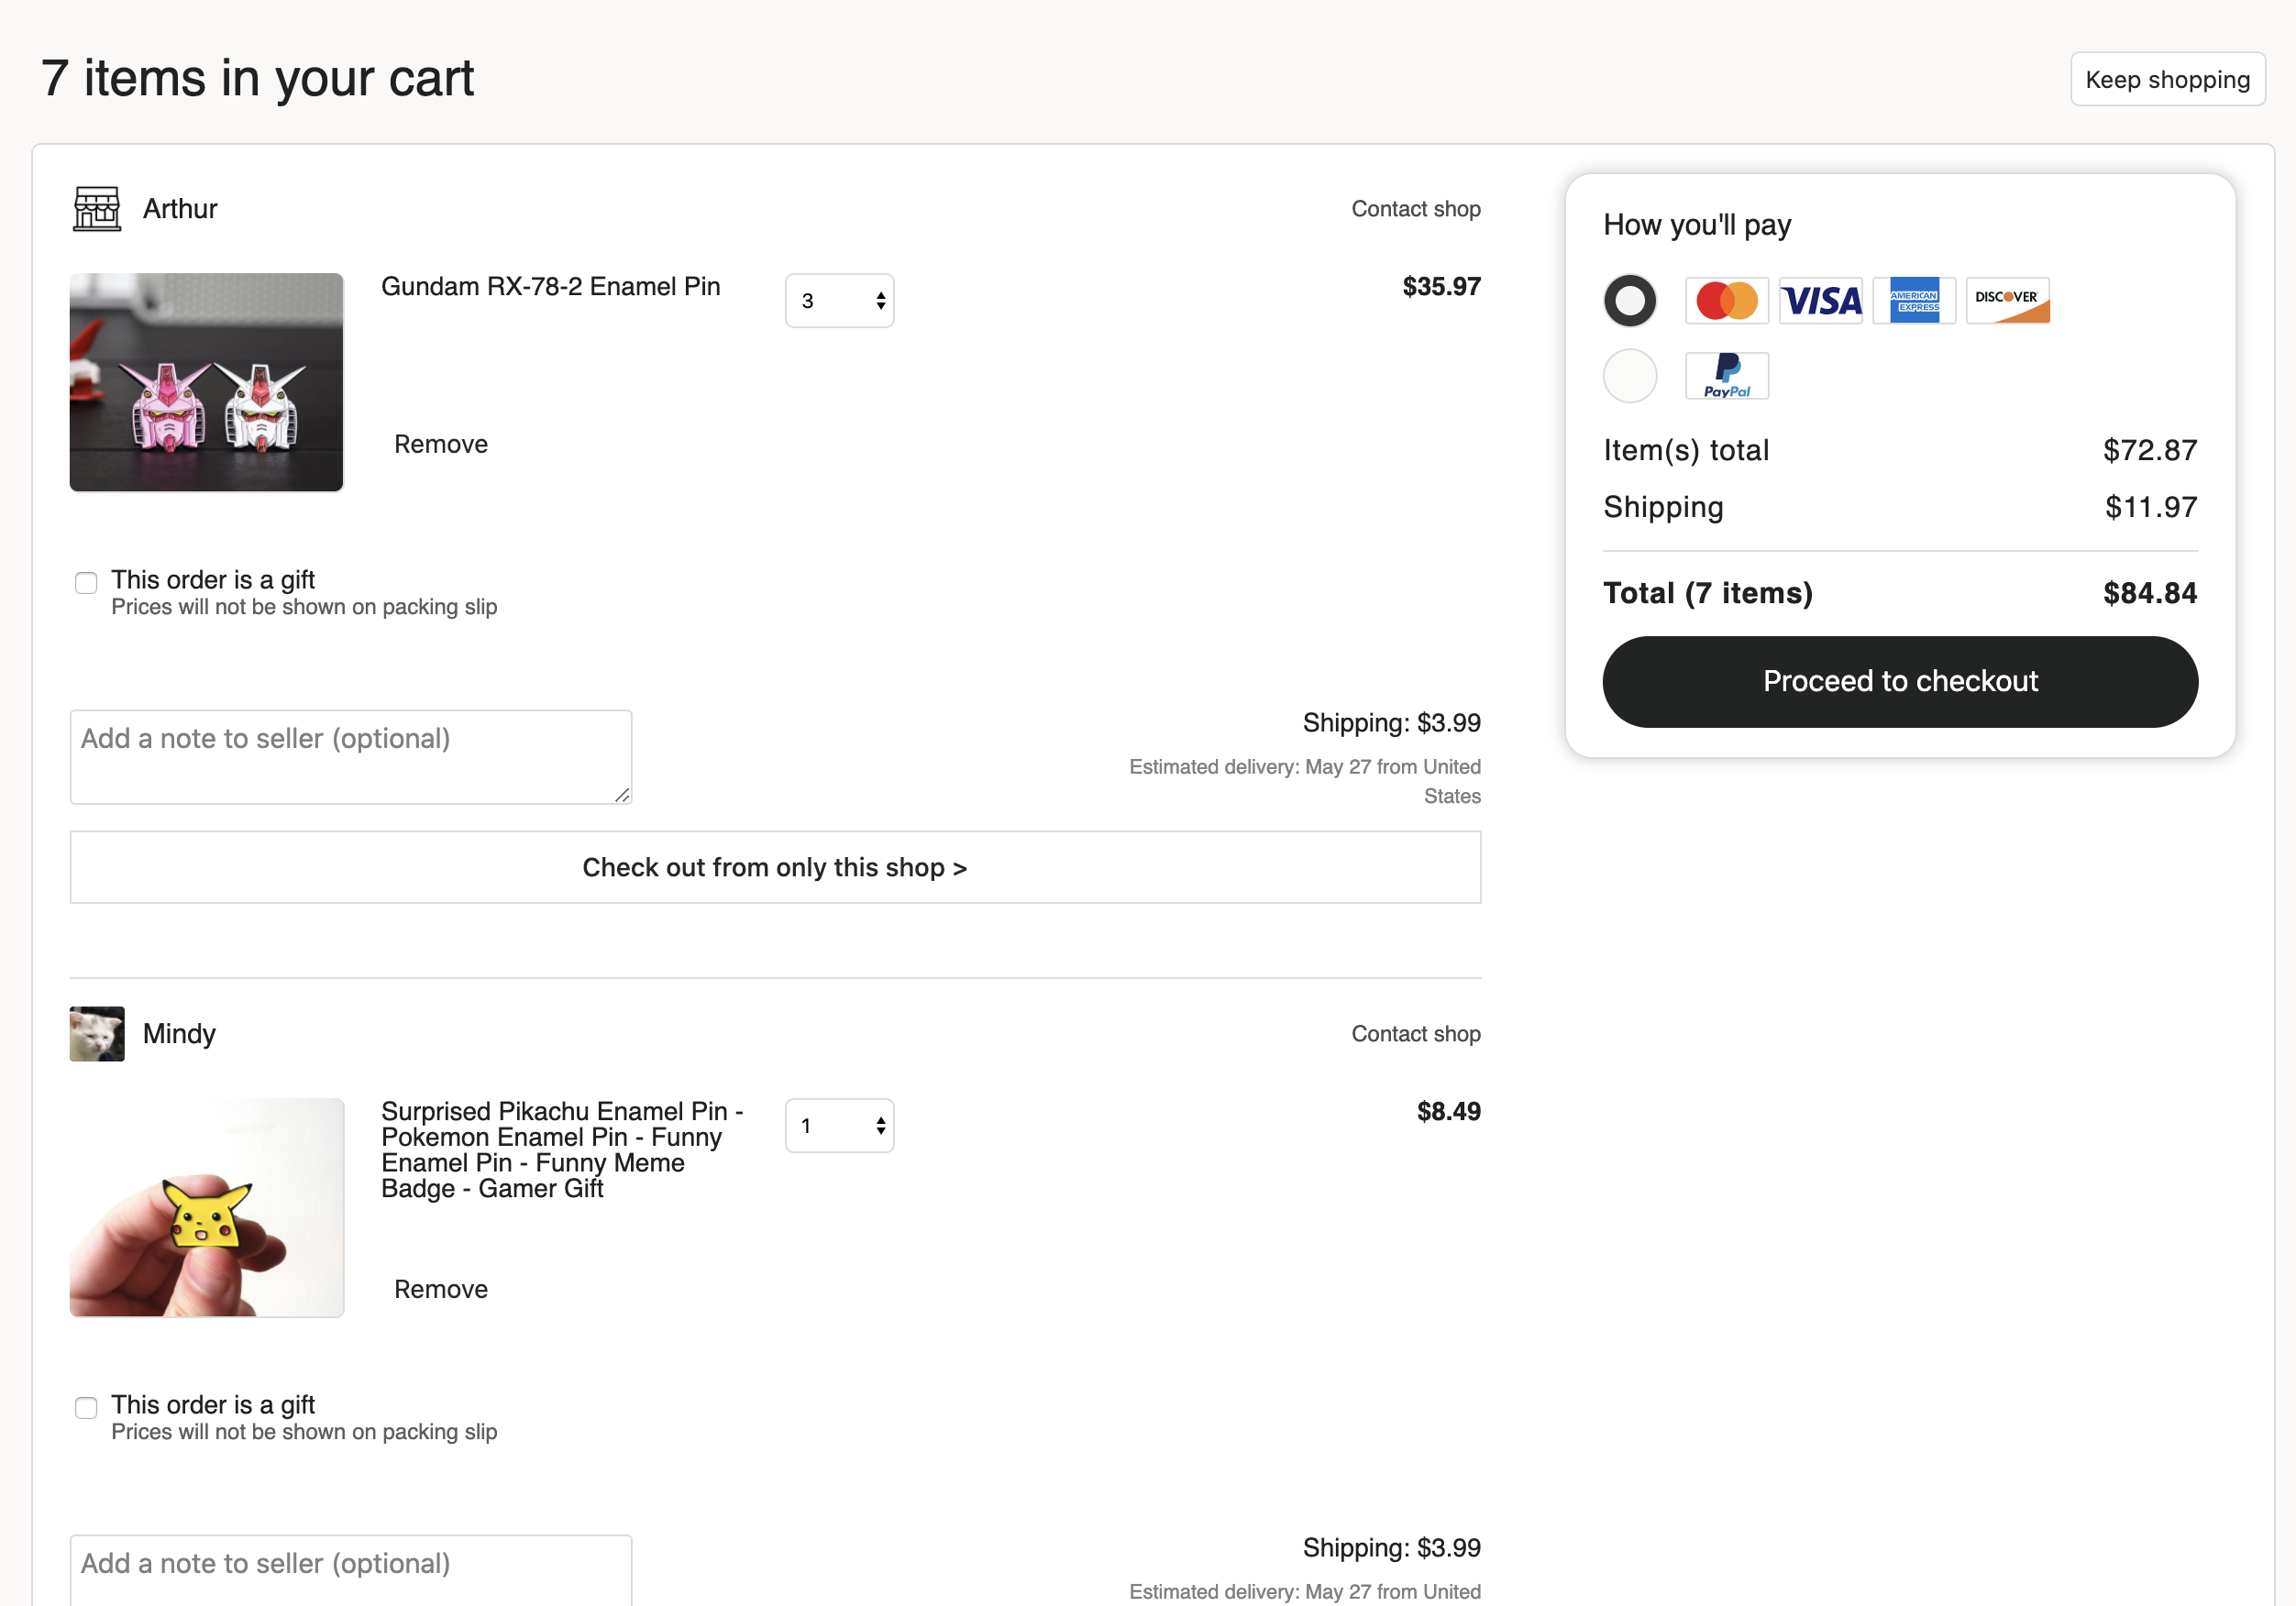Image resolution: width=2296 pixels, height=1606 pixels.
Task: Focus Arthur's note to seller field
Action: point(350,756)
